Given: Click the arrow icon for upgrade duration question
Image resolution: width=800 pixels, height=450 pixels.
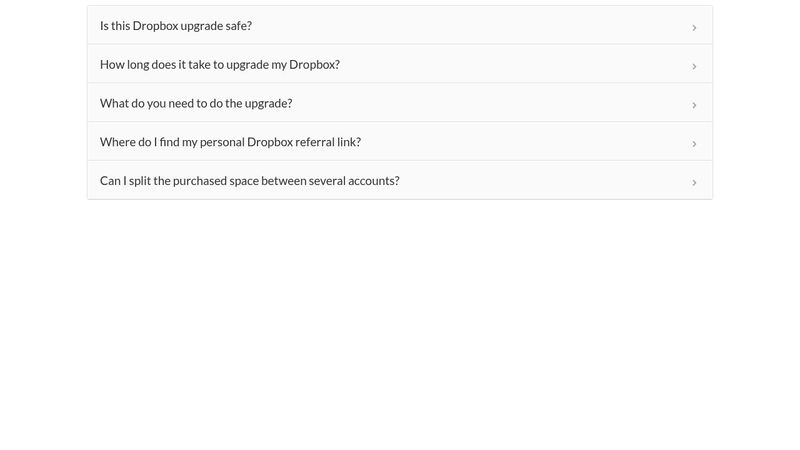Looking at the screenshot, I should pyautogui.click(x=694, y=66).
